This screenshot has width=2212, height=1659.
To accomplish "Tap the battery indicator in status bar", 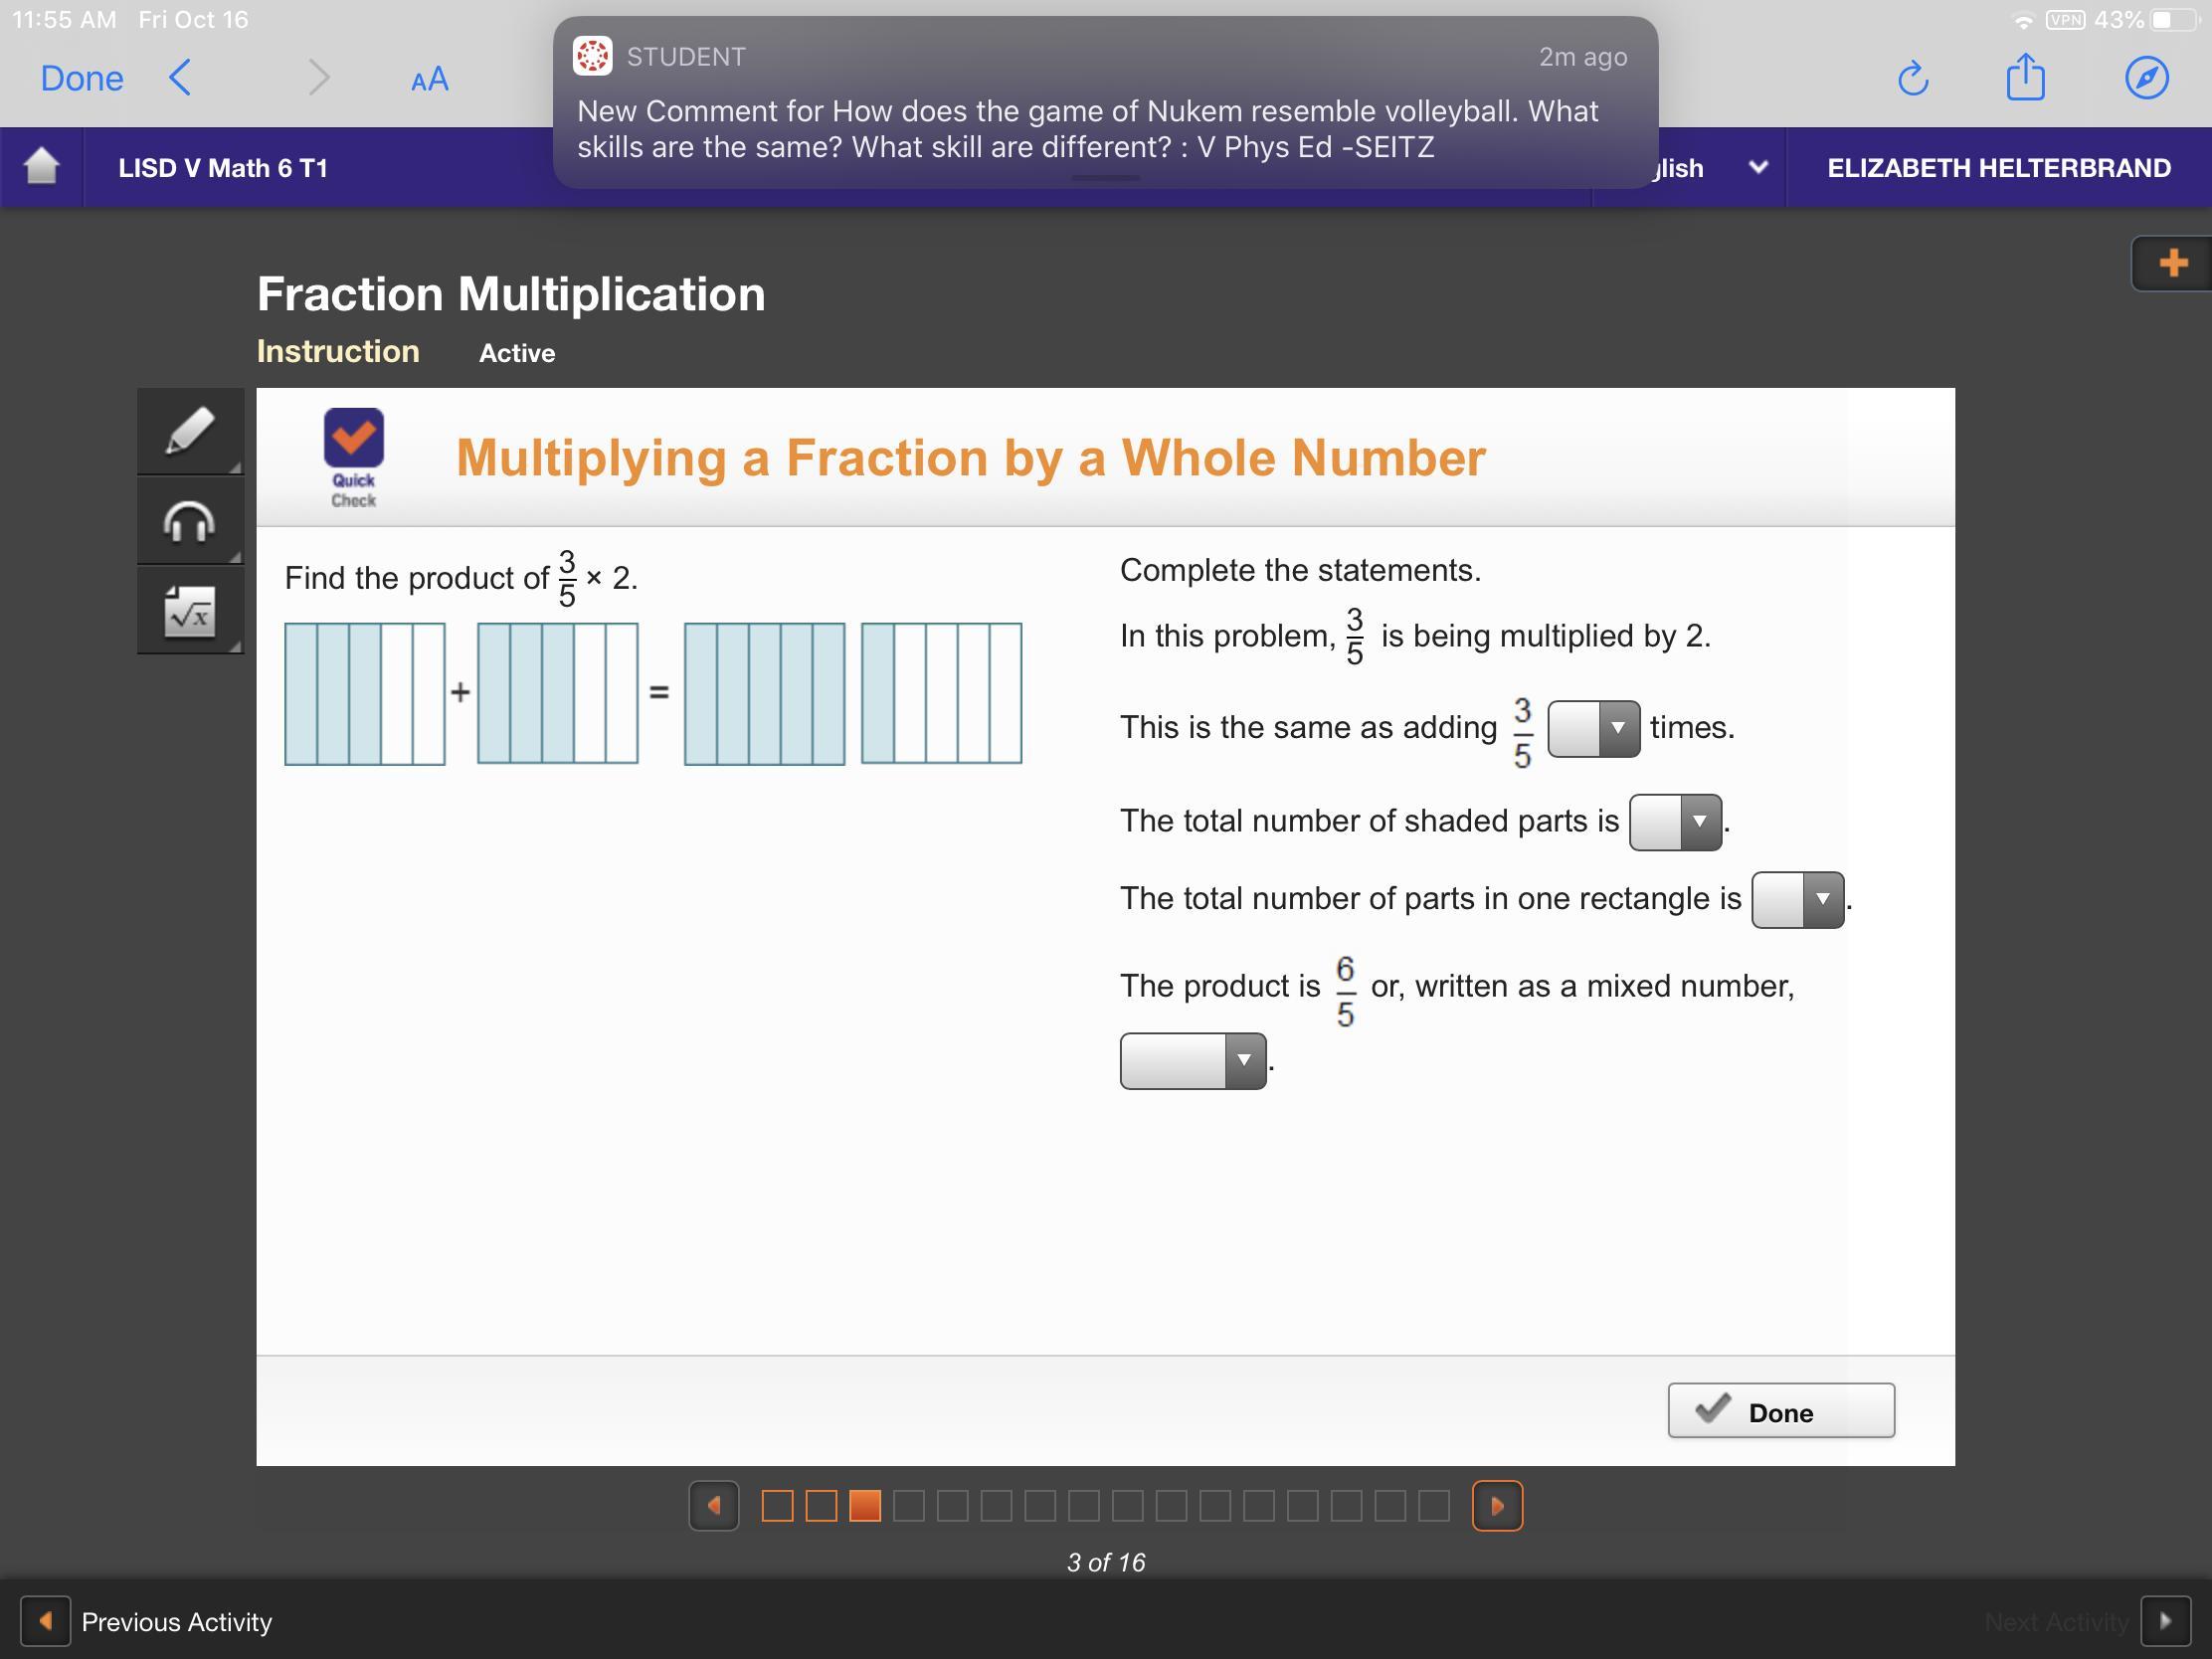I will point(2174,20).
